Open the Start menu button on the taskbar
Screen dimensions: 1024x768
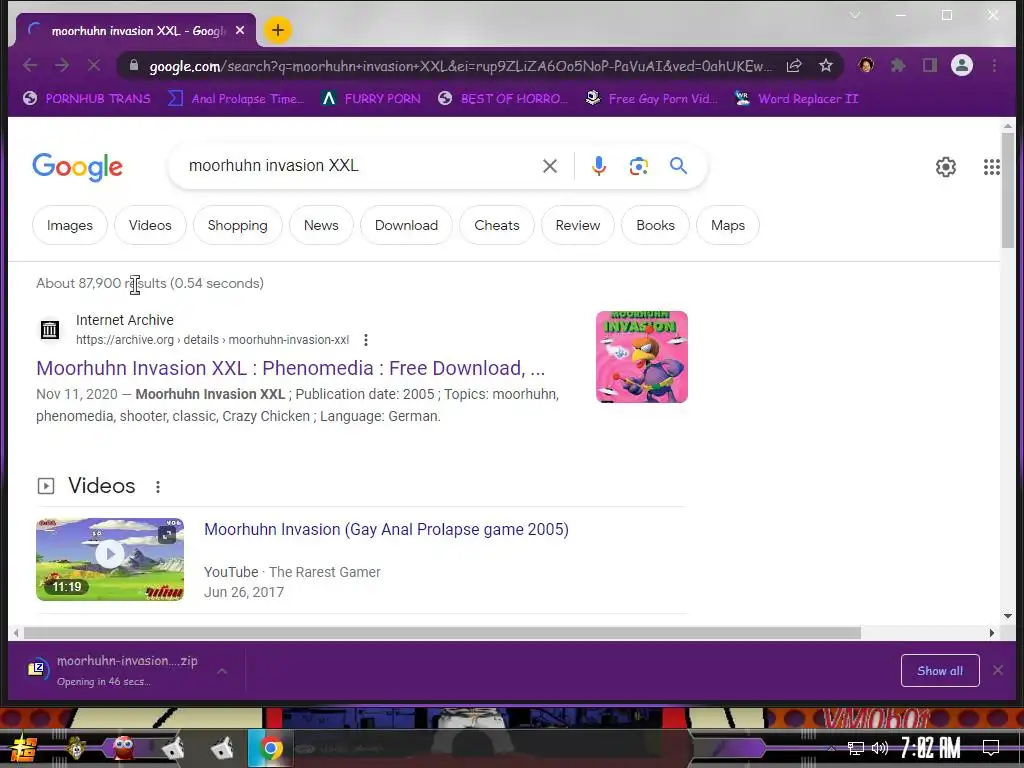pyautogui.click(x=24, y=748)
